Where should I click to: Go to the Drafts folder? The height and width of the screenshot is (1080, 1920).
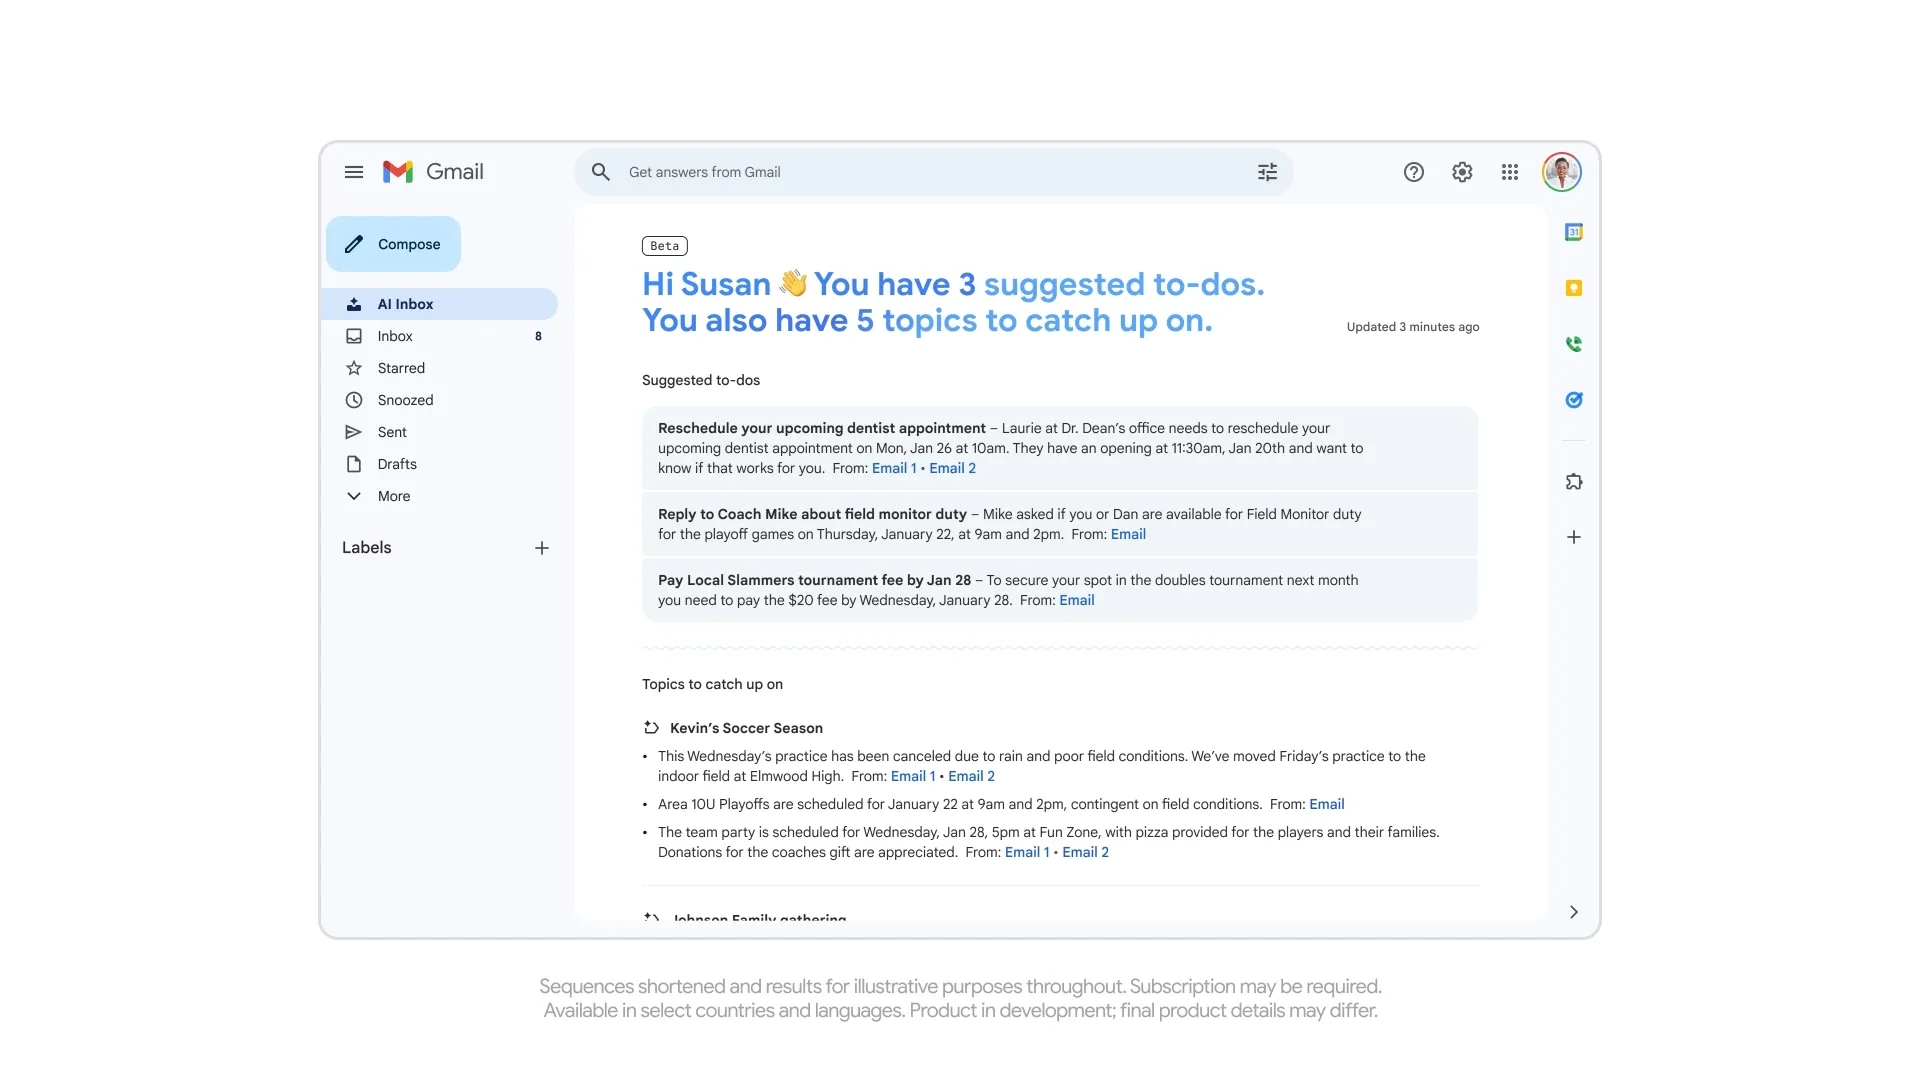[x=394, y=463]
